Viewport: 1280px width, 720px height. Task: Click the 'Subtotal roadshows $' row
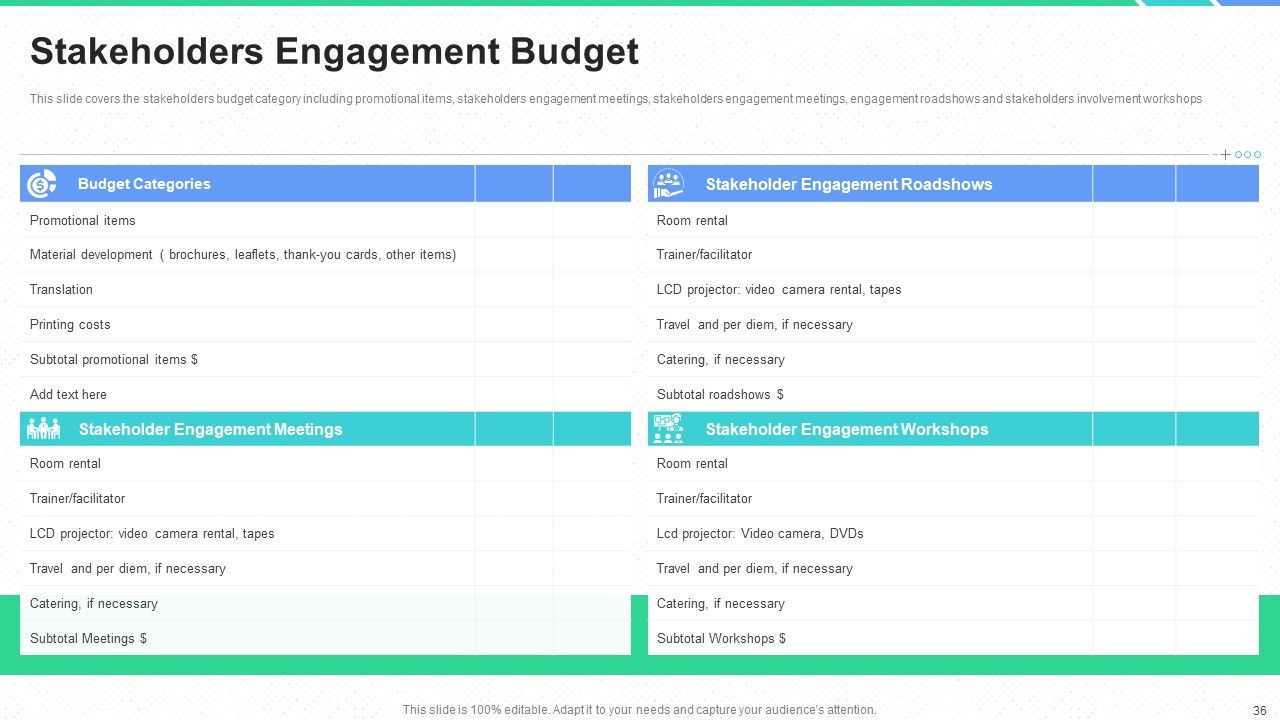953,395
